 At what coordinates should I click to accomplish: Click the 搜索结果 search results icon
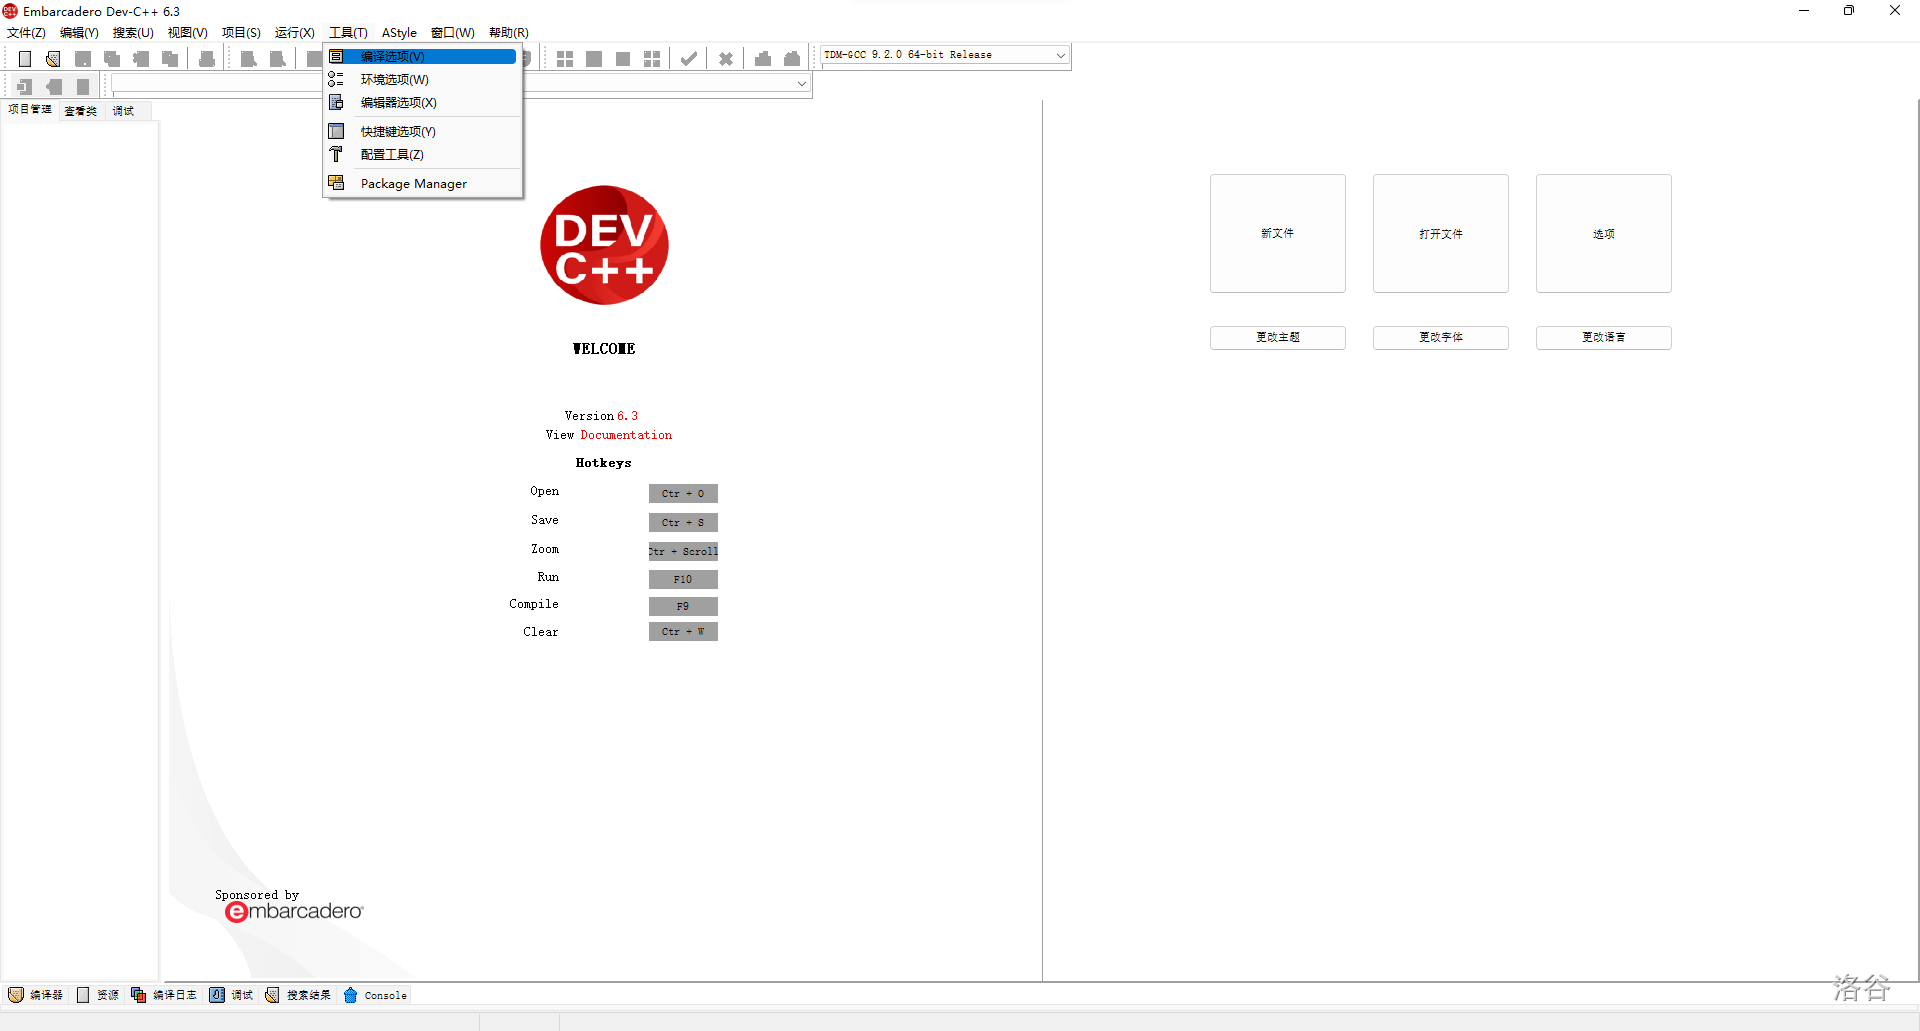(272, 995)
